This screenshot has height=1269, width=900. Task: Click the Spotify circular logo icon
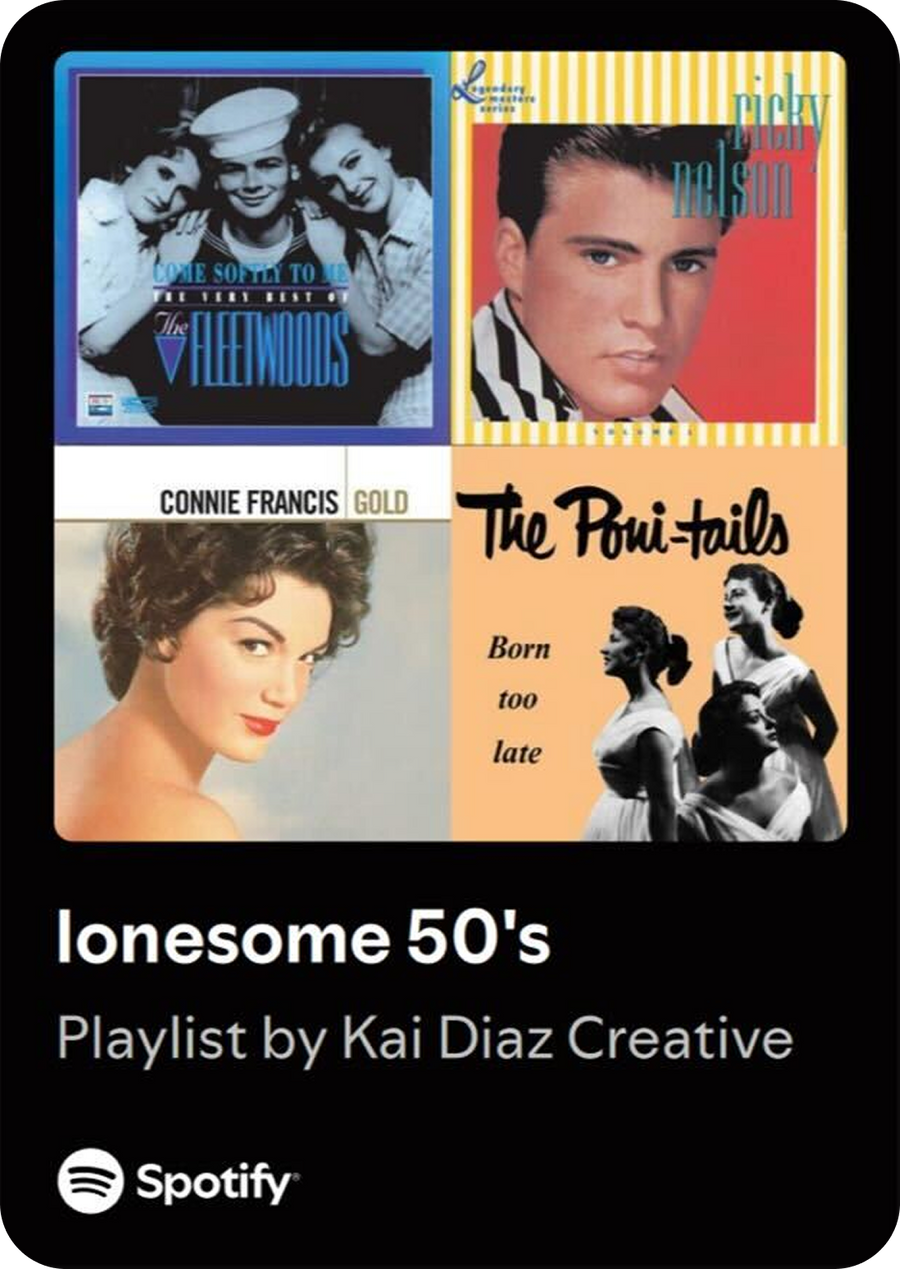click(90, 1180)
